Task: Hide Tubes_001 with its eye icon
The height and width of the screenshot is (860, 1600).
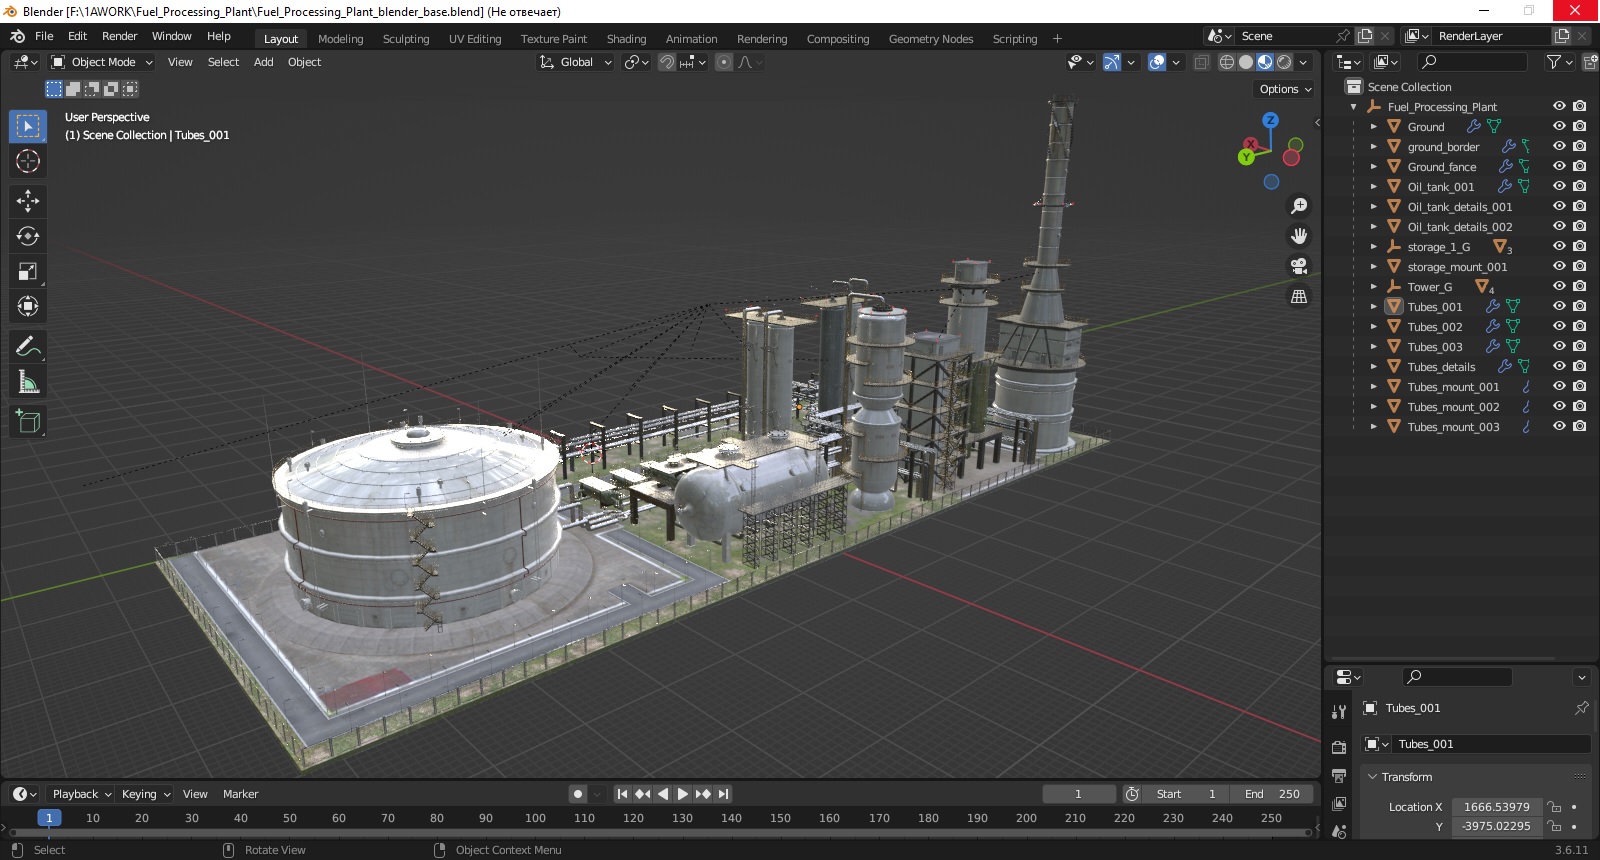Action: pyautogui.click(x=1559, y=306)
